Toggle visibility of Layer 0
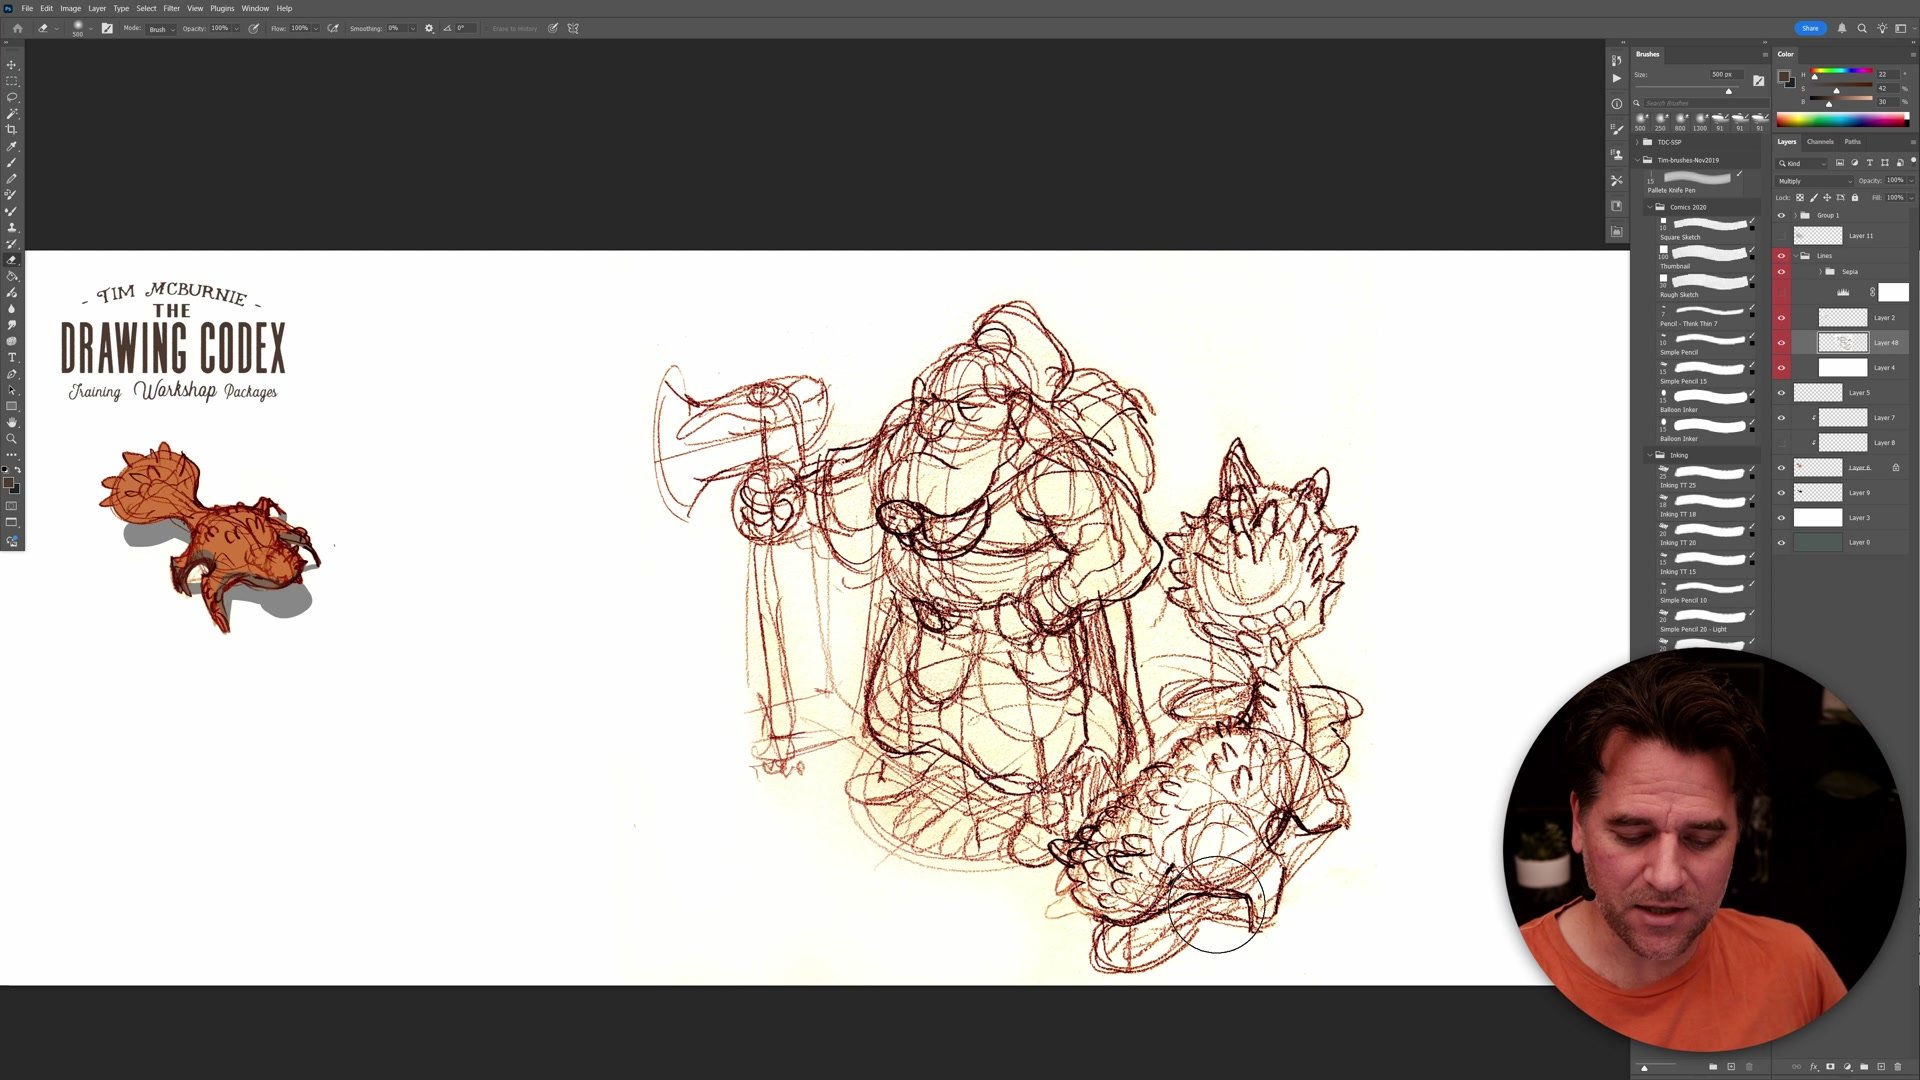1920x1080 pixels. click(1781, 543)
